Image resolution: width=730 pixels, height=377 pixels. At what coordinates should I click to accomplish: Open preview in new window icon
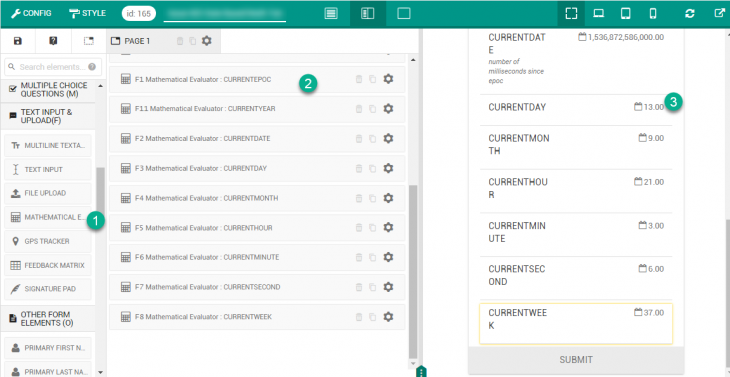pos(719,13)
